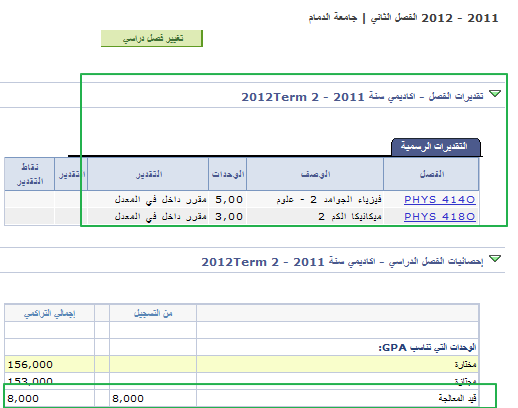Image resolution: width=518 pixels, height=408 pixels.
Task: Click the course column header
Action: (431, 174)
